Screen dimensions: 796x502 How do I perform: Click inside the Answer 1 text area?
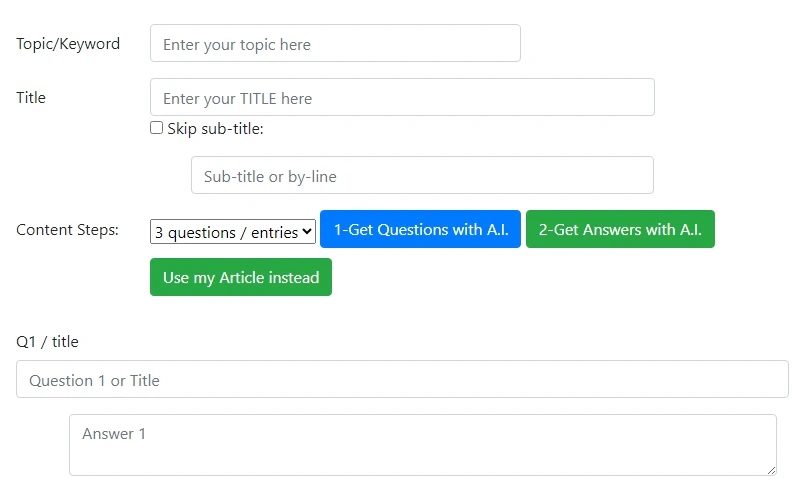point(422,445)
